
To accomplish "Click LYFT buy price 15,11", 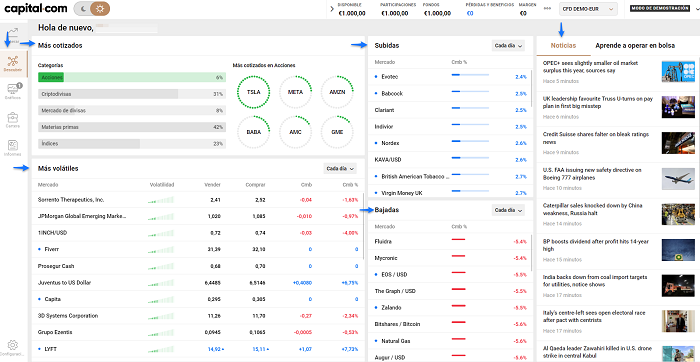I will [261, 349].
